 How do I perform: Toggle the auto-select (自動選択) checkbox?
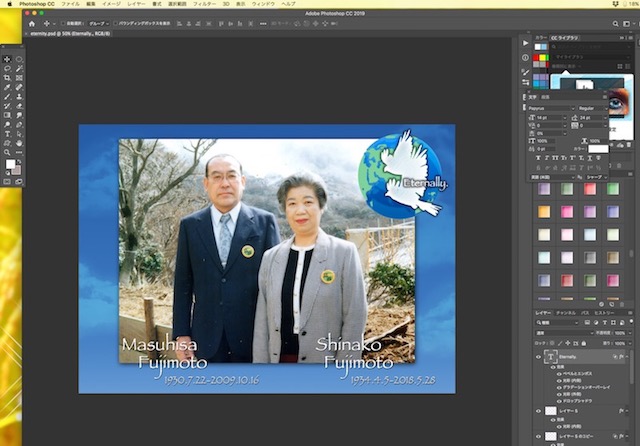click(63, 24)
